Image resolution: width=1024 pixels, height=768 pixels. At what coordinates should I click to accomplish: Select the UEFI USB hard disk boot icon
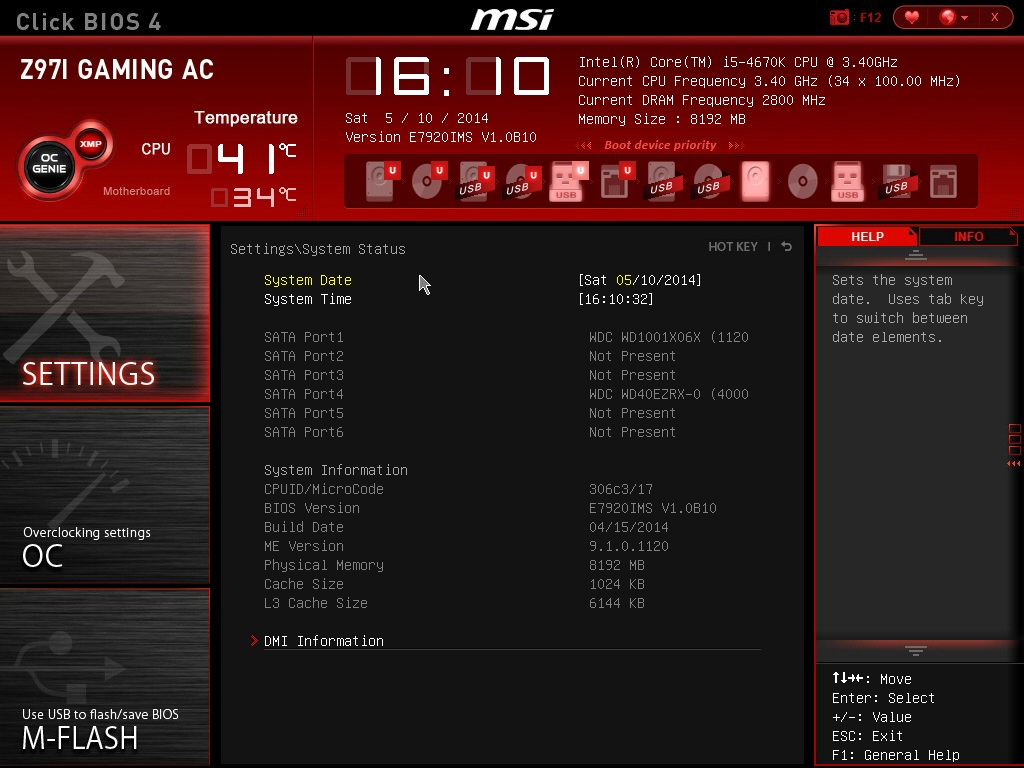475,181
